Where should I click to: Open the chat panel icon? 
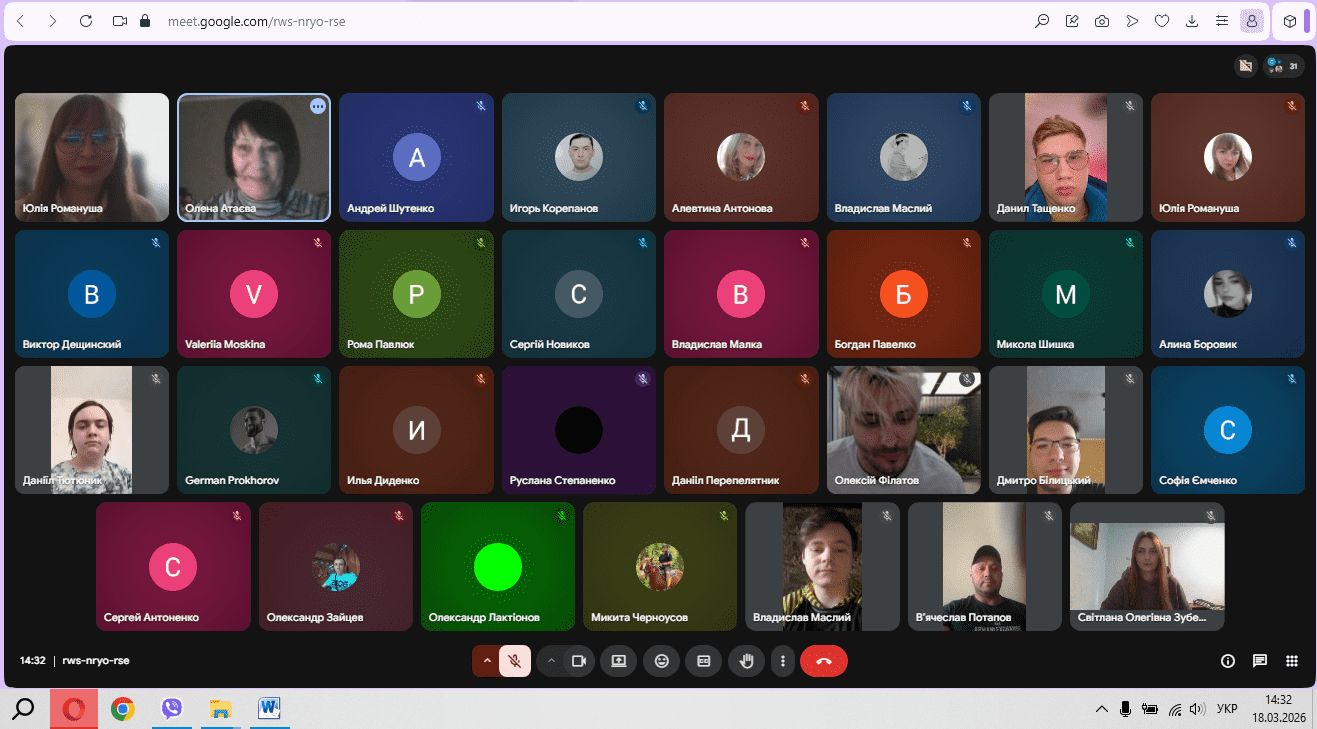[1260, 661]
